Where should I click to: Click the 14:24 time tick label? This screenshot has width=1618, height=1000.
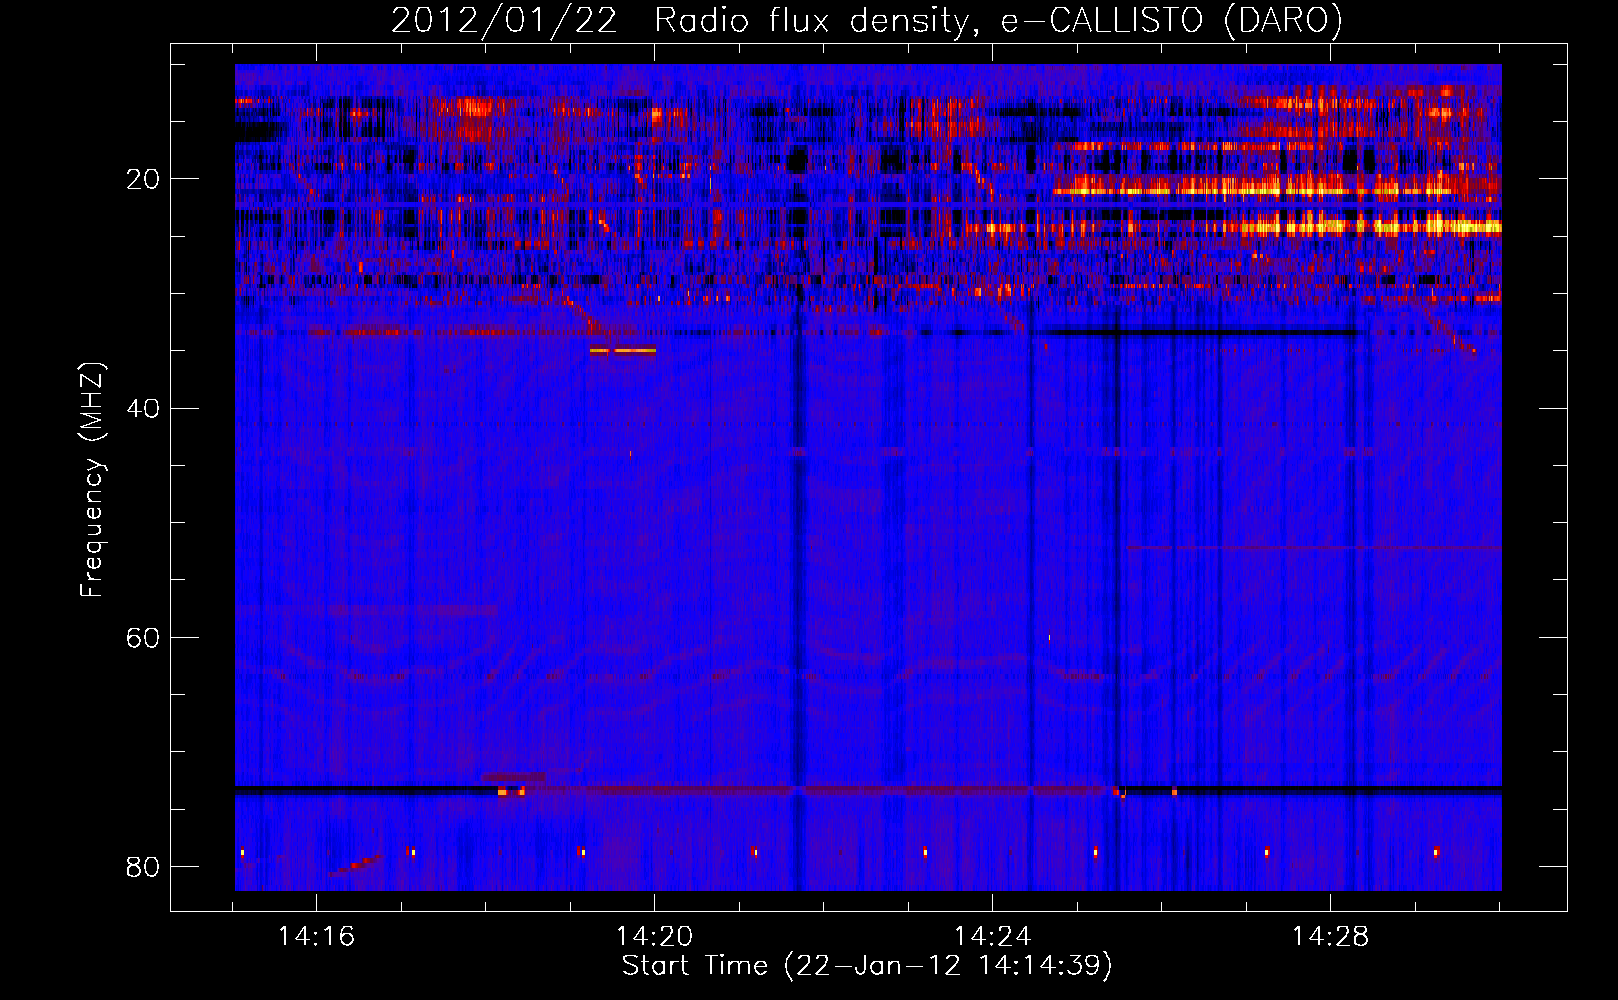pyautogui.click(x=992, y=937)
